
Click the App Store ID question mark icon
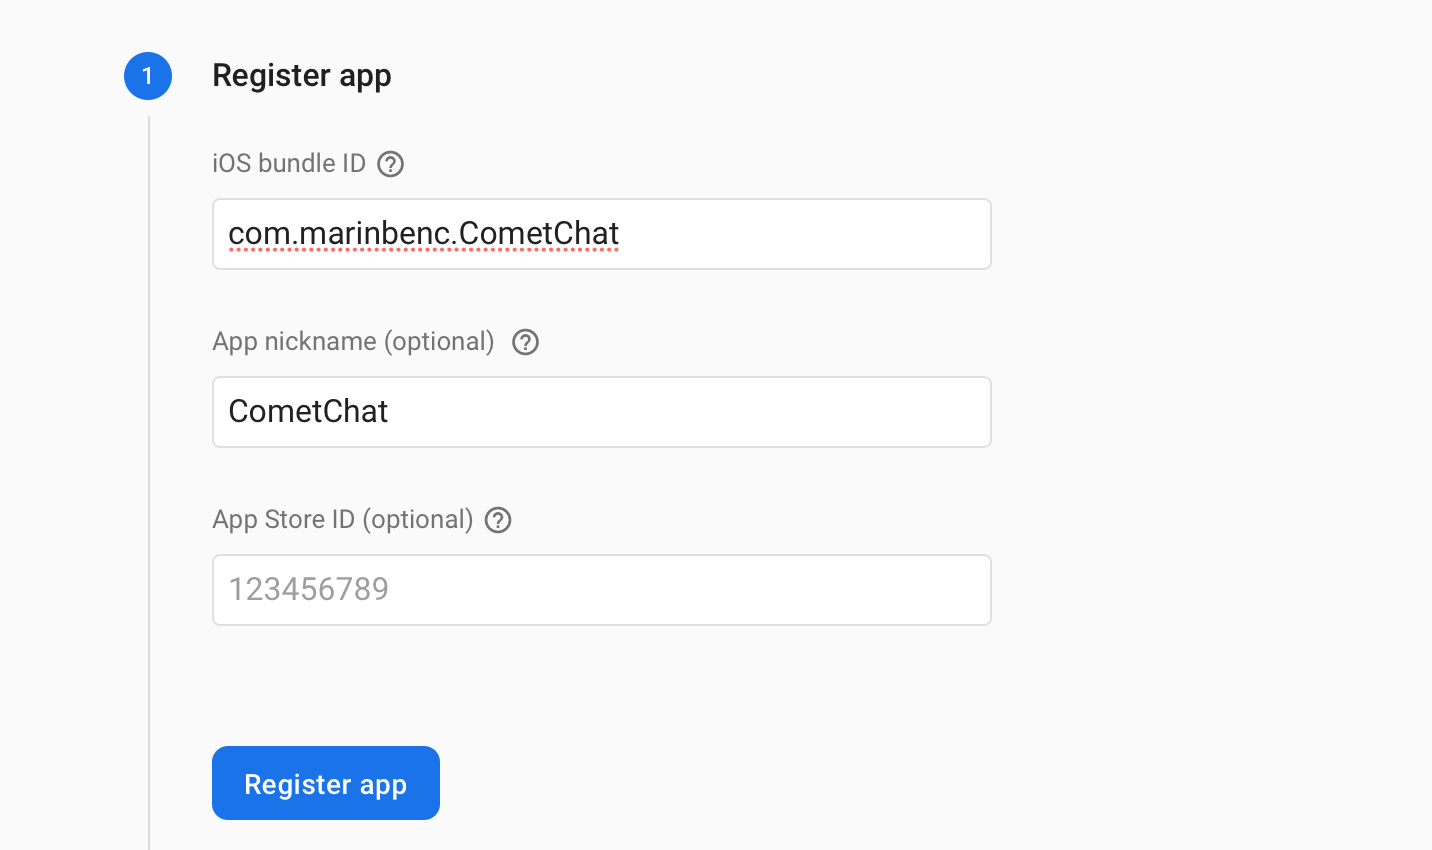click(498, 520)
